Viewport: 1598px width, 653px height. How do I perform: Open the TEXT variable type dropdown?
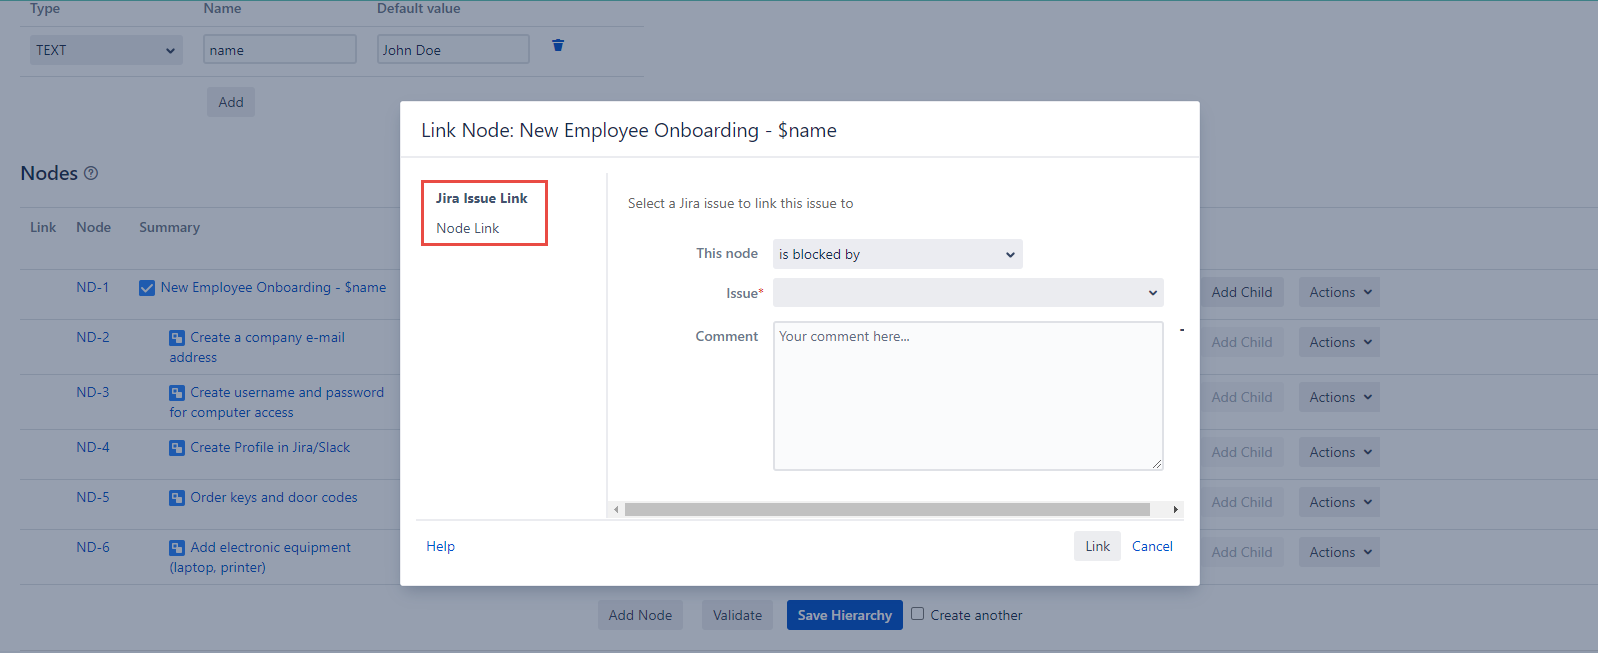pyautogui.click(x=106, y=50)
